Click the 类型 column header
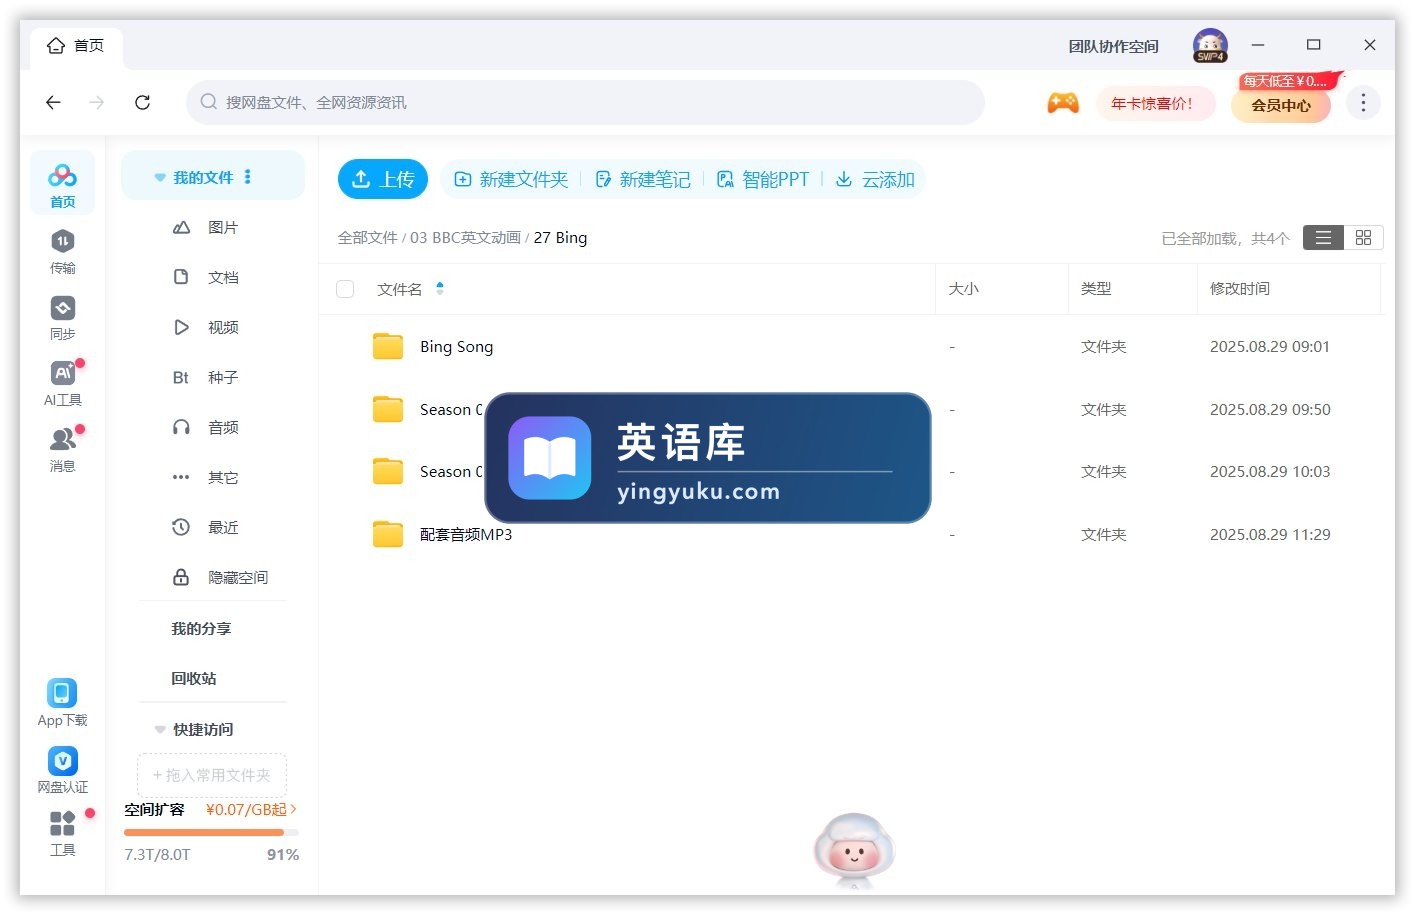 coord(1096,288)
